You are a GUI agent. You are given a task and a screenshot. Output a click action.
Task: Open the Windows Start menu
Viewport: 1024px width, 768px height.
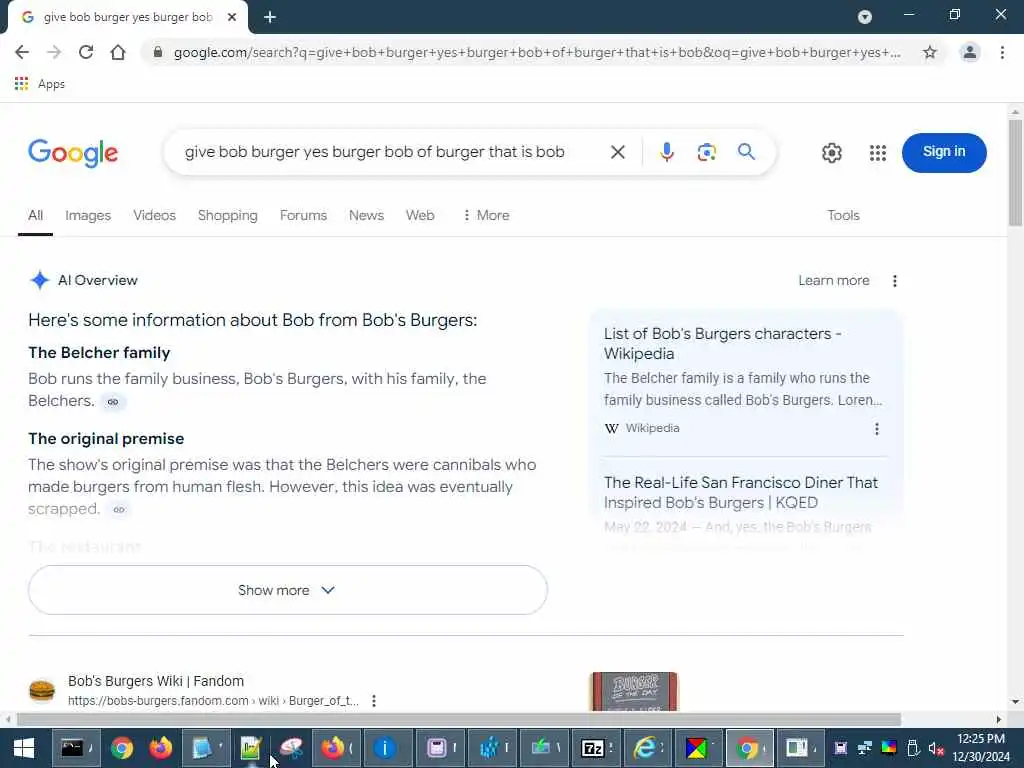point(24,748)
